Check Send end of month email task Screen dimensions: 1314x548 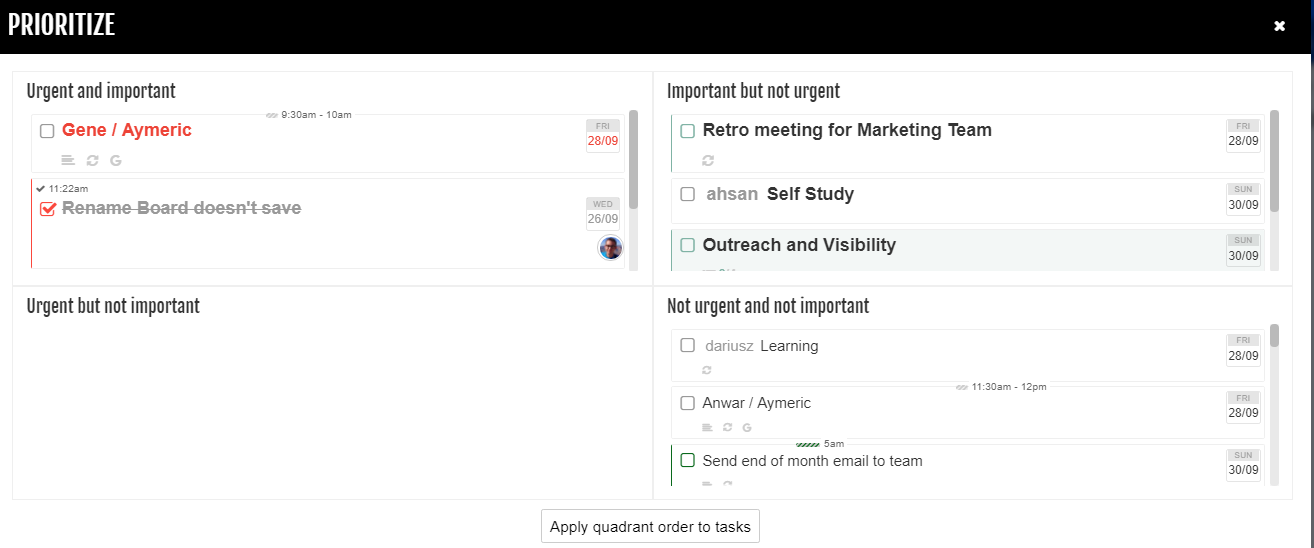point(687,460)
